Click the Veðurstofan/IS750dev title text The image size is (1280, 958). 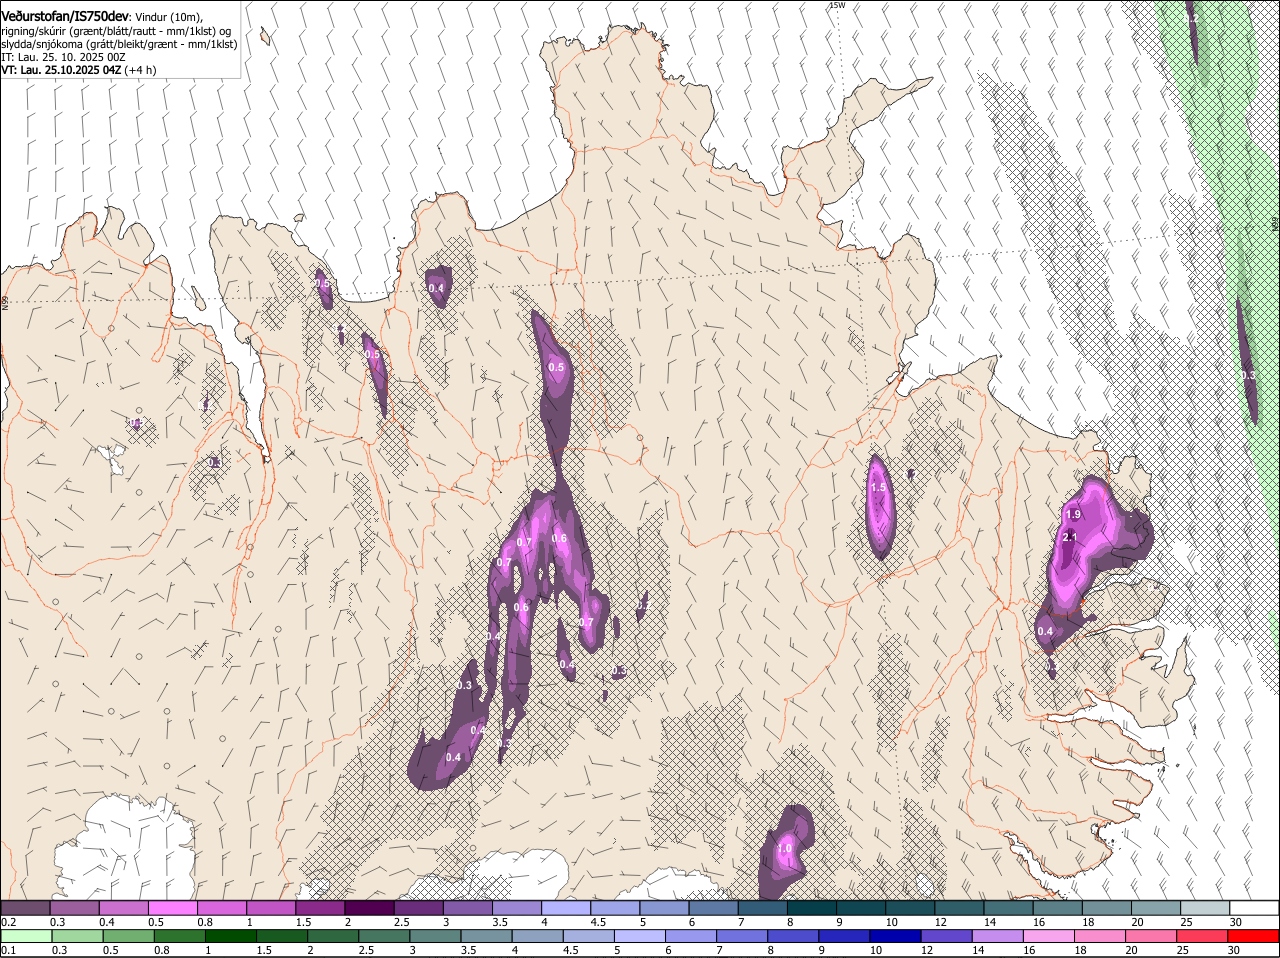pos(65,16)
